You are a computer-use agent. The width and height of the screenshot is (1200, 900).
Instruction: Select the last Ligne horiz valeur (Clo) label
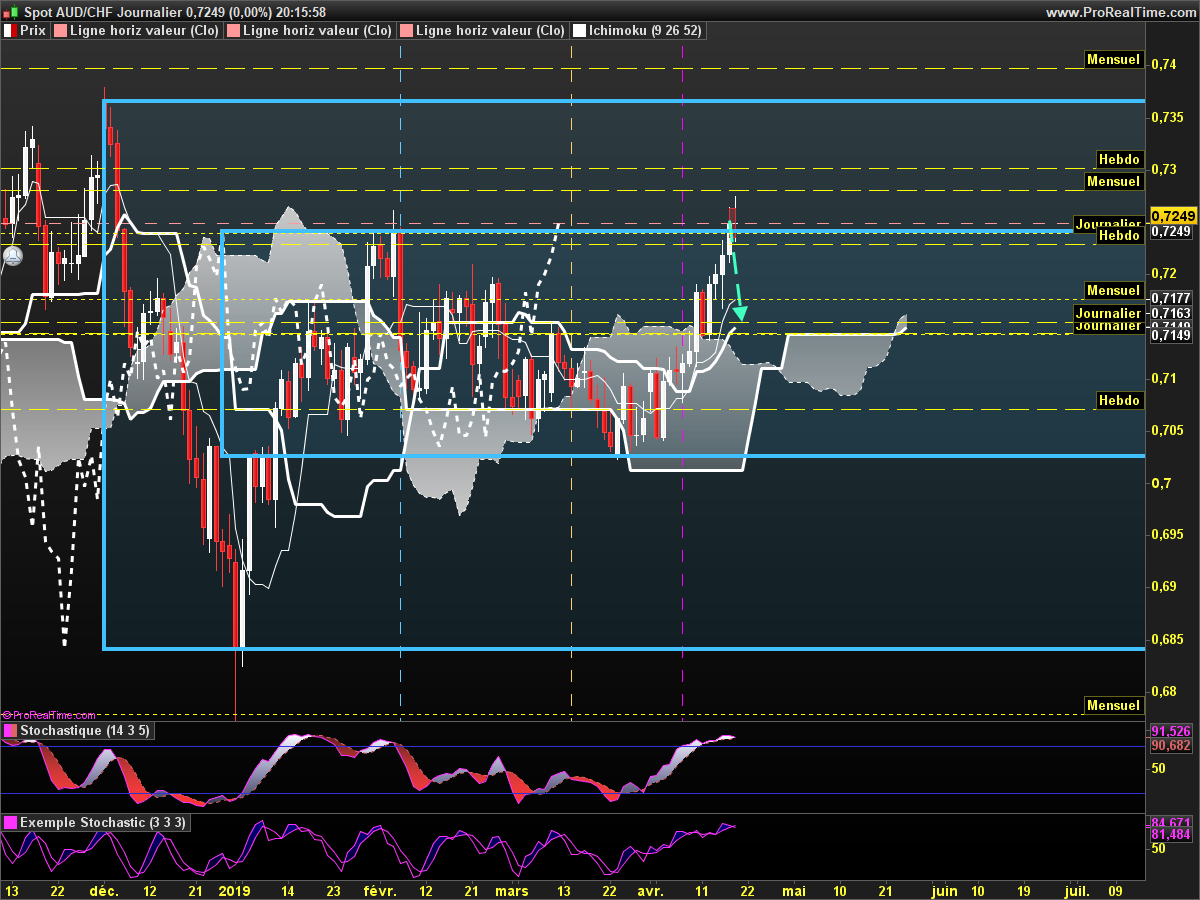point(490,31)
